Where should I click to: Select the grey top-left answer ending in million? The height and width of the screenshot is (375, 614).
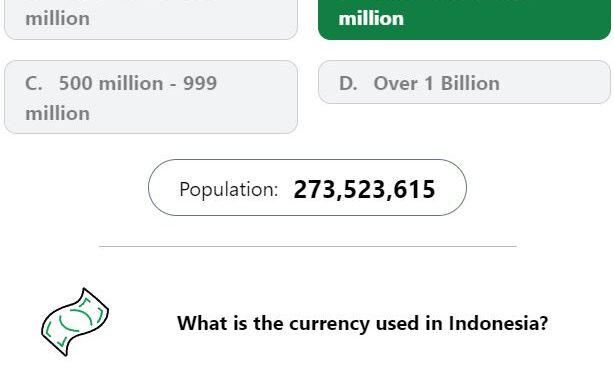151,20
